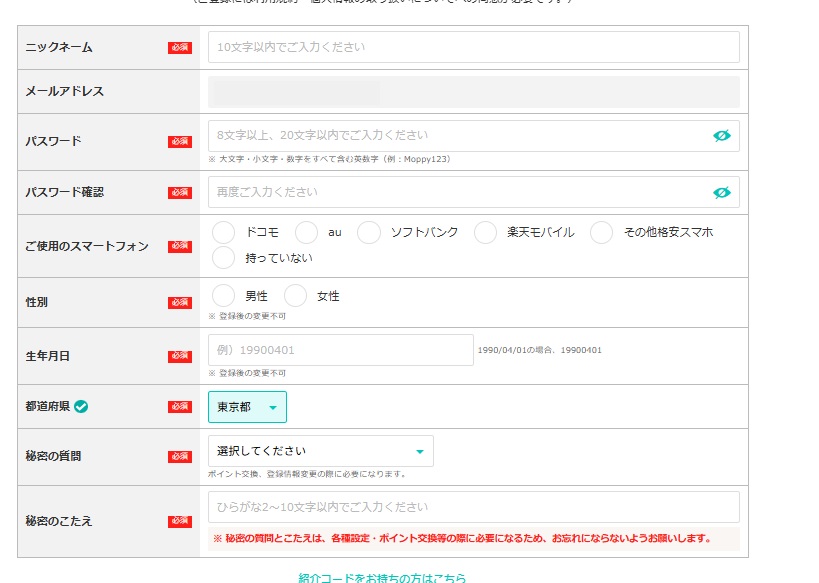Focus the パスワード input field
819x583 pixels.
coord(458,136)
